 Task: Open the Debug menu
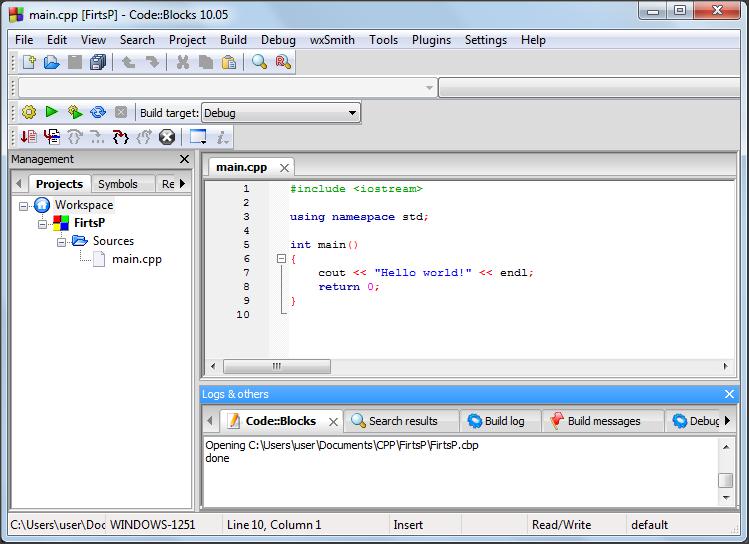click(x=278, y=40)
